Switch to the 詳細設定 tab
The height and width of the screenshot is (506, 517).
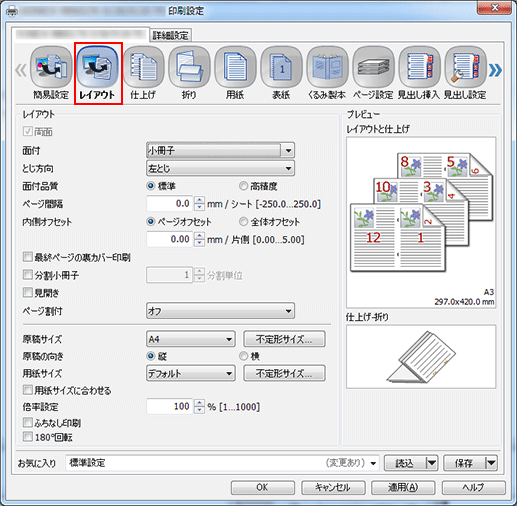(x=170, y=35)
